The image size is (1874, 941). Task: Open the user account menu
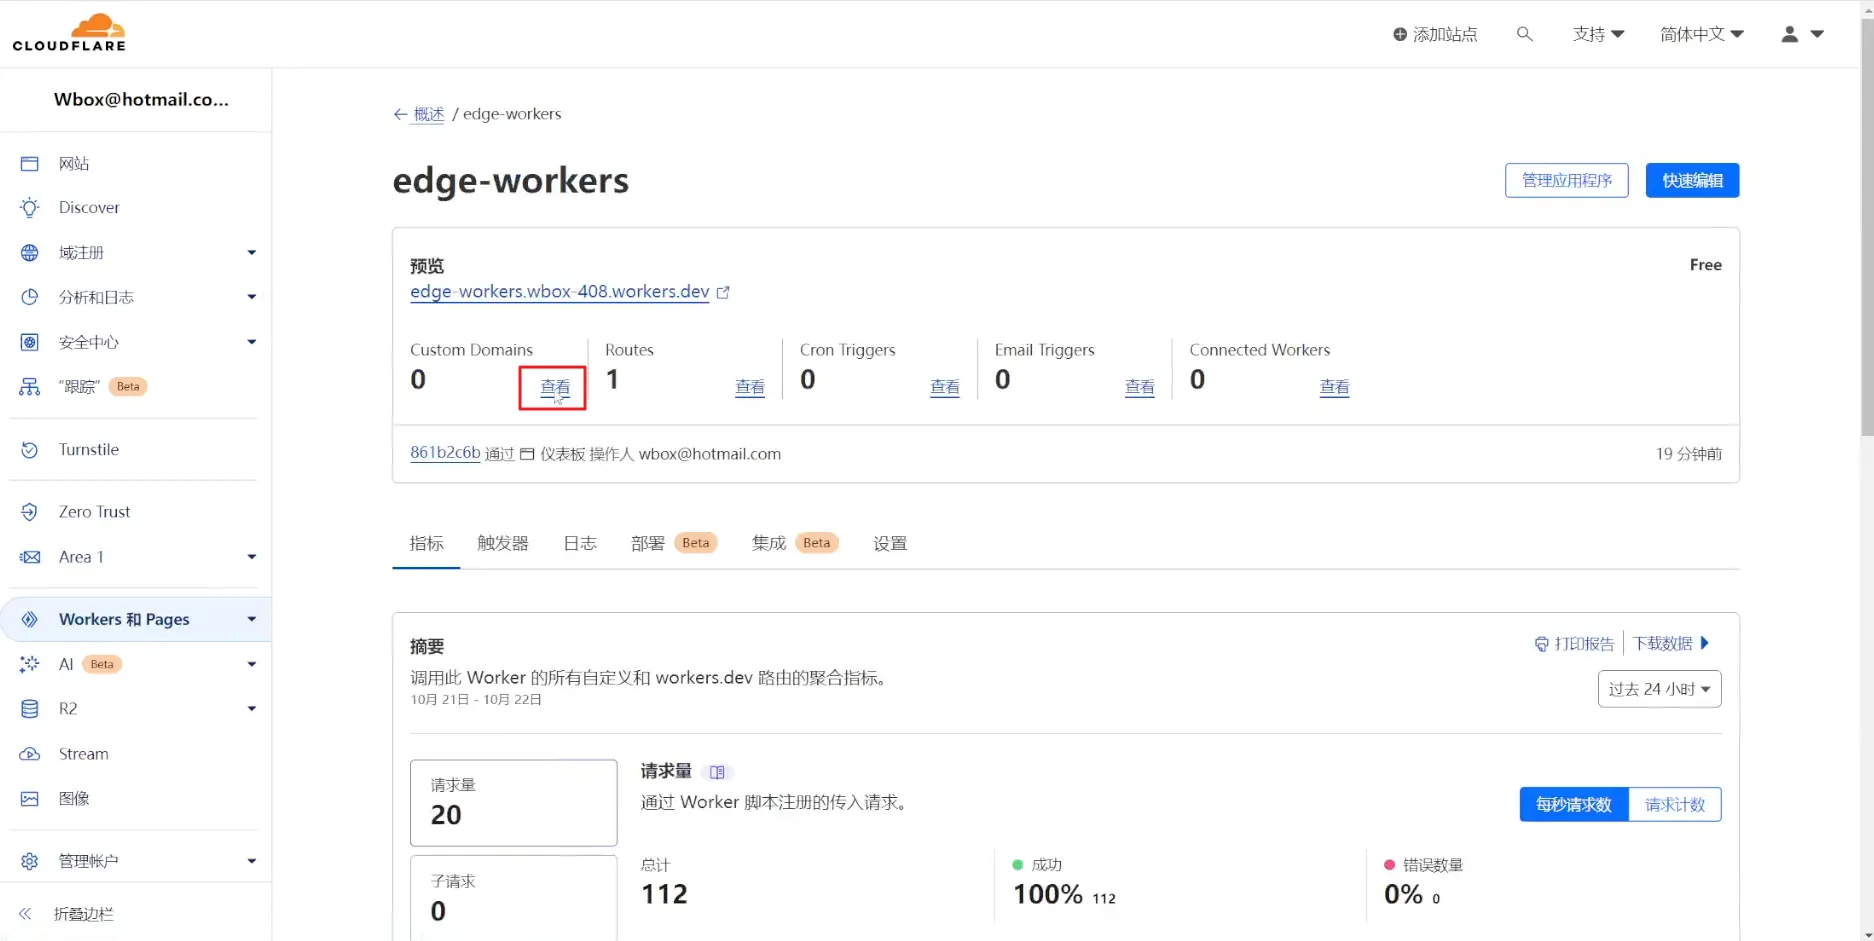1802,34
